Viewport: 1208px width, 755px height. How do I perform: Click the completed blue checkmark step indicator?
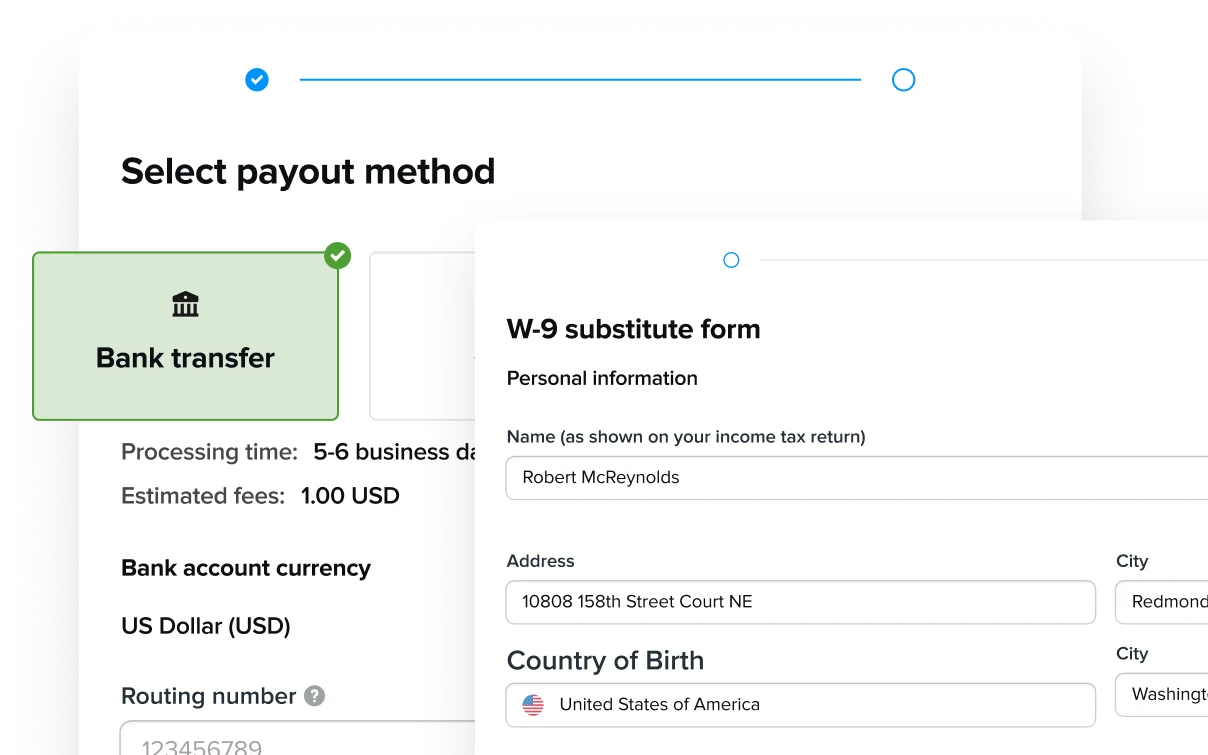[257, 79]
